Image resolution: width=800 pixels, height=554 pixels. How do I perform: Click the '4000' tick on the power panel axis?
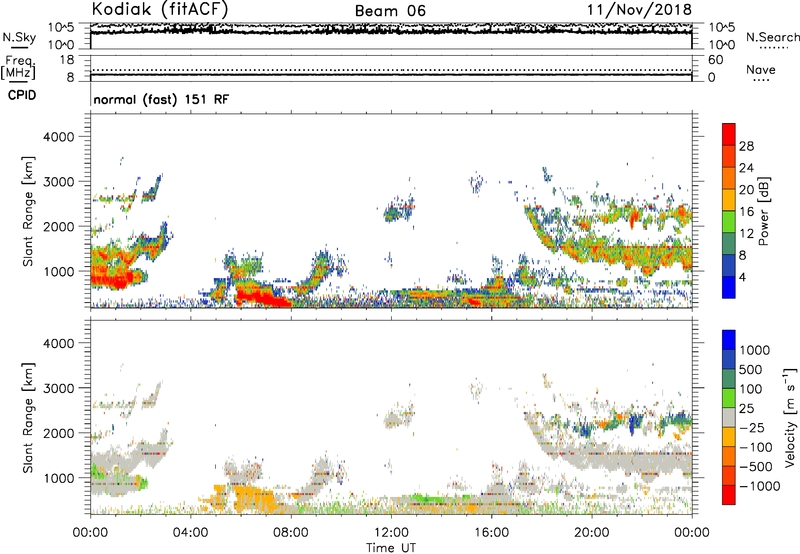pyautogui.click(x=58, y=137)
